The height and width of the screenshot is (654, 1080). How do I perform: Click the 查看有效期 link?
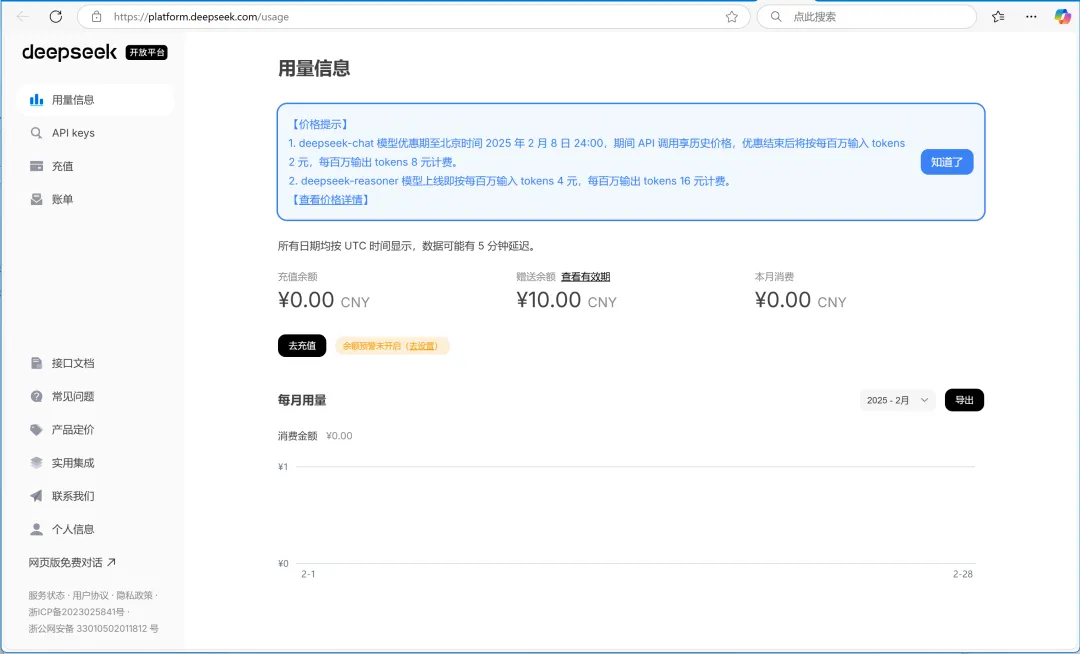coord(585,277)
